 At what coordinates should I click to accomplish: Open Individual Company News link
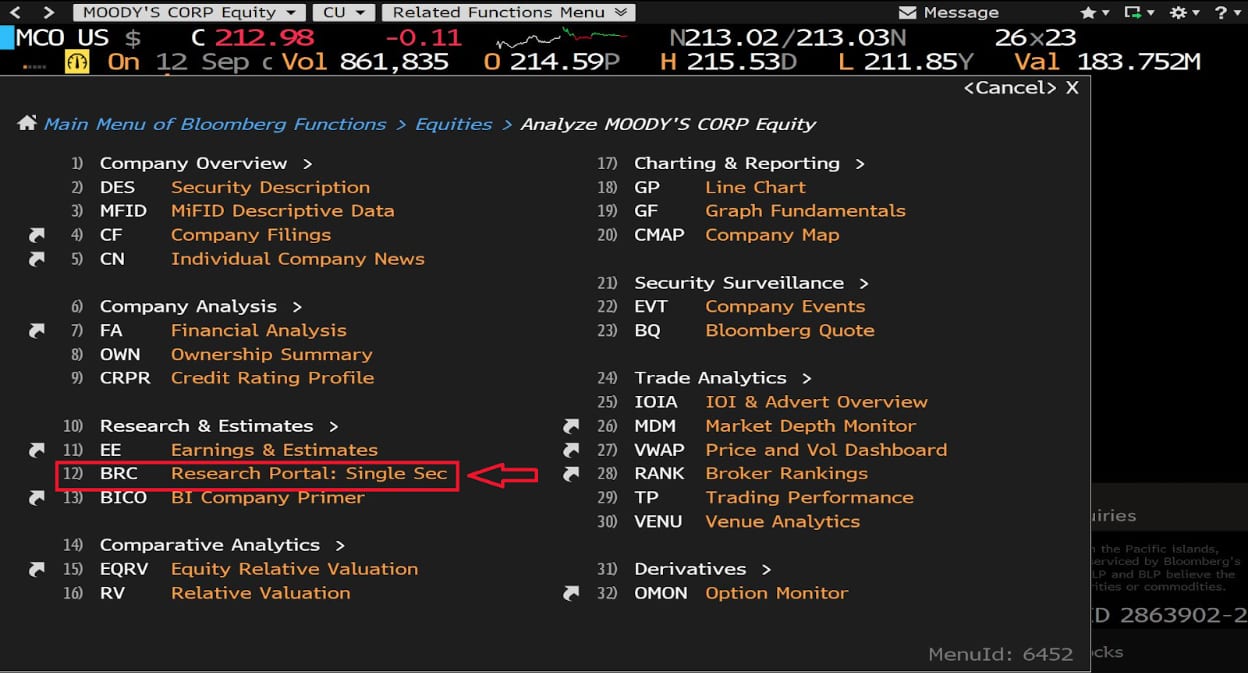click(x=298, y=259)
